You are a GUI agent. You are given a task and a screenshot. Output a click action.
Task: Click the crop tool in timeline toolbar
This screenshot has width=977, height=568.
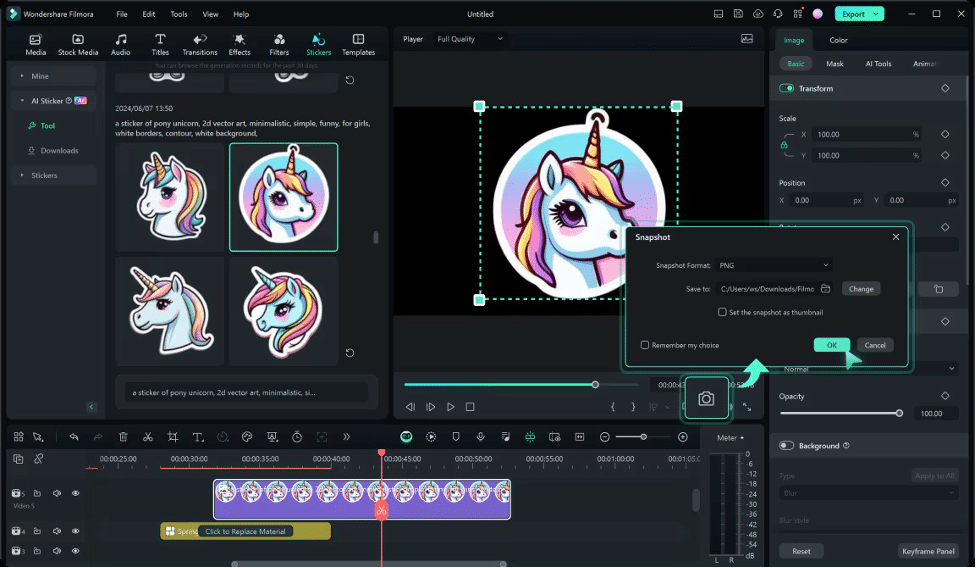pyautogui.click(x=173, y=437)
